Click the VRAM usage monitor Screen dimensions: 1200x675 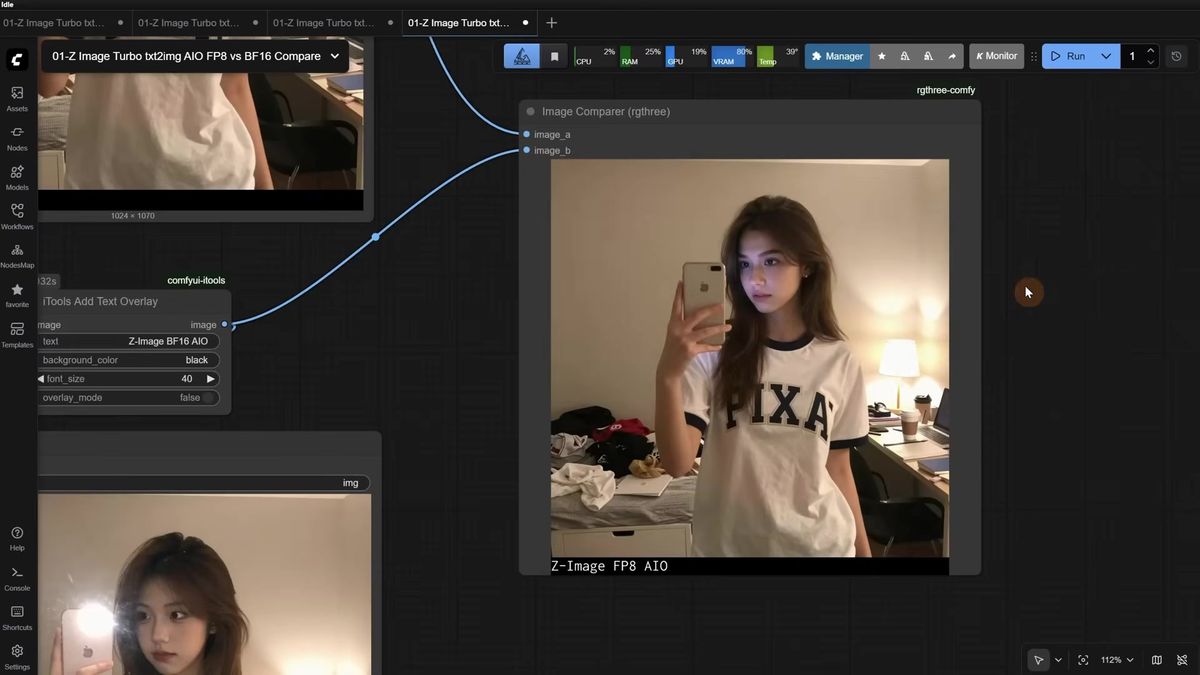click(733, 56)
